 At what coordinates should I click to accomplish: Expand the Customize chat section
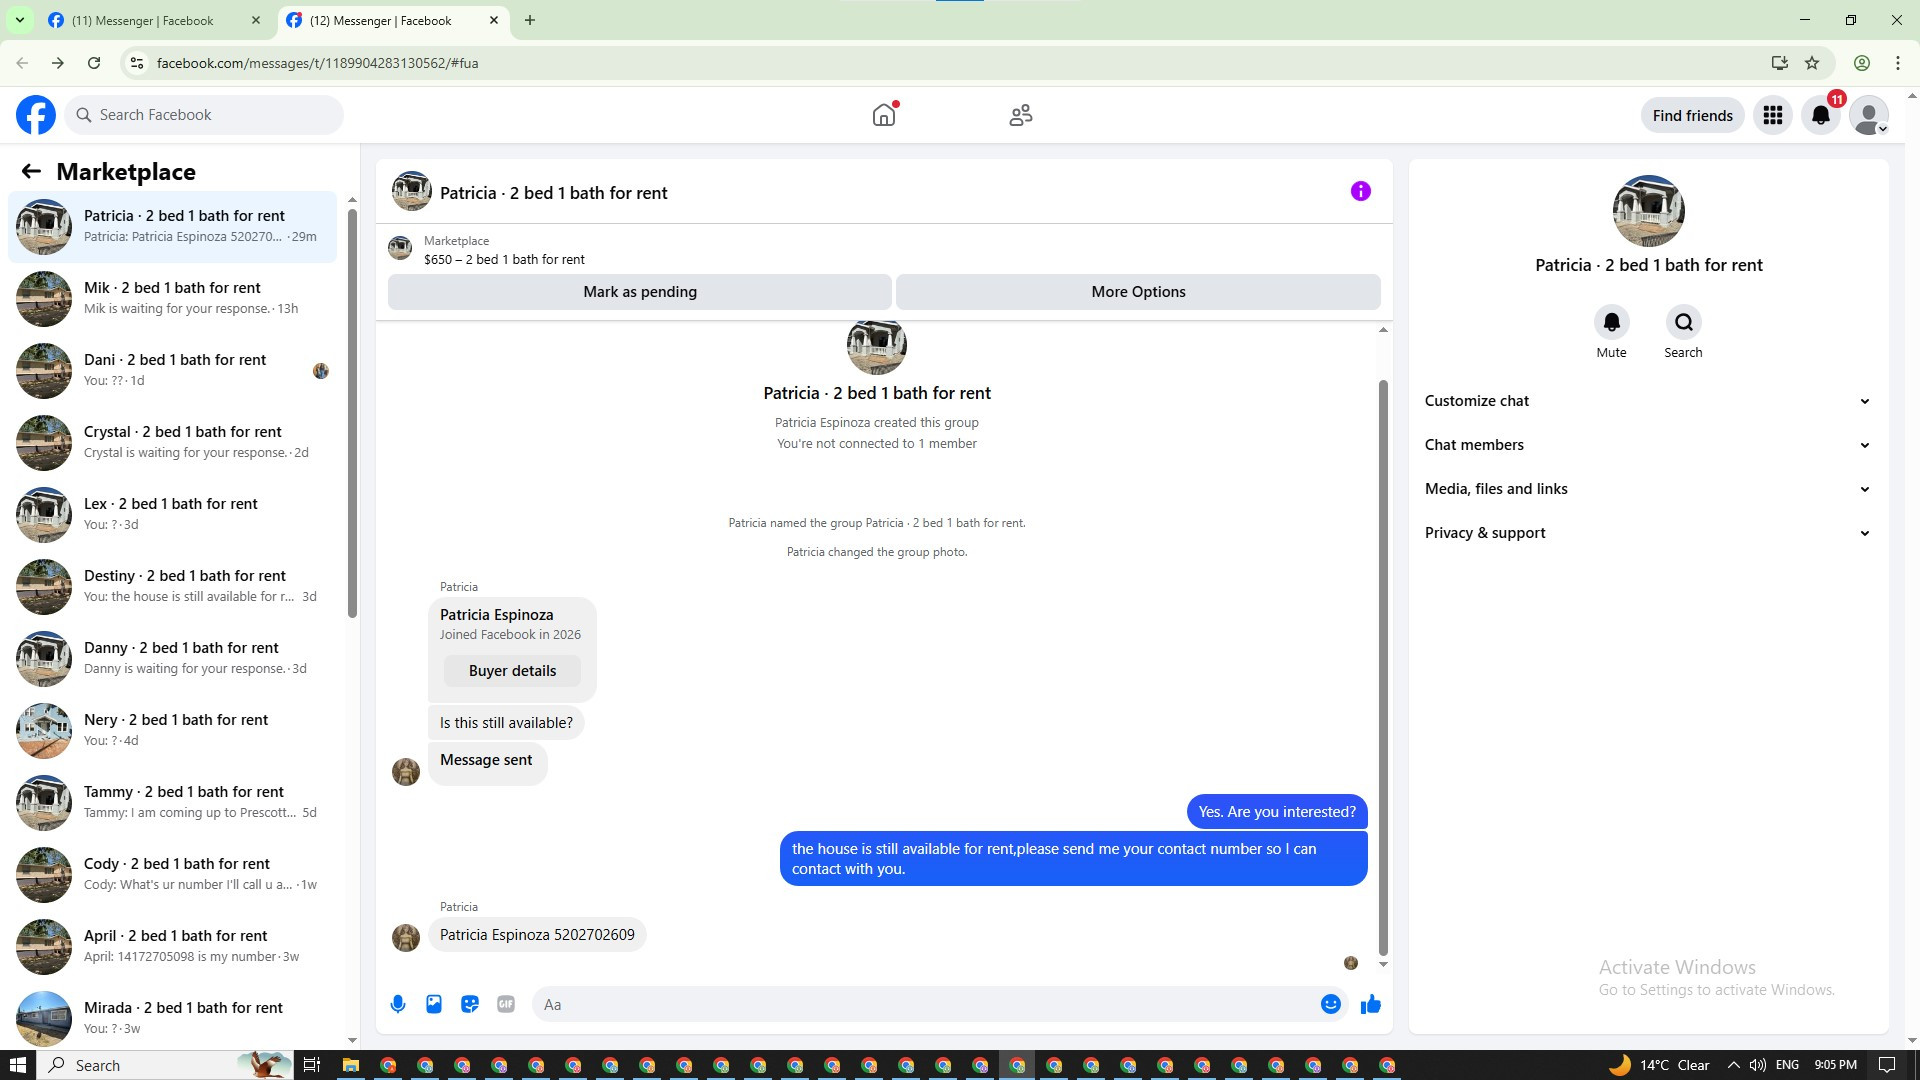pos(1647,401)
